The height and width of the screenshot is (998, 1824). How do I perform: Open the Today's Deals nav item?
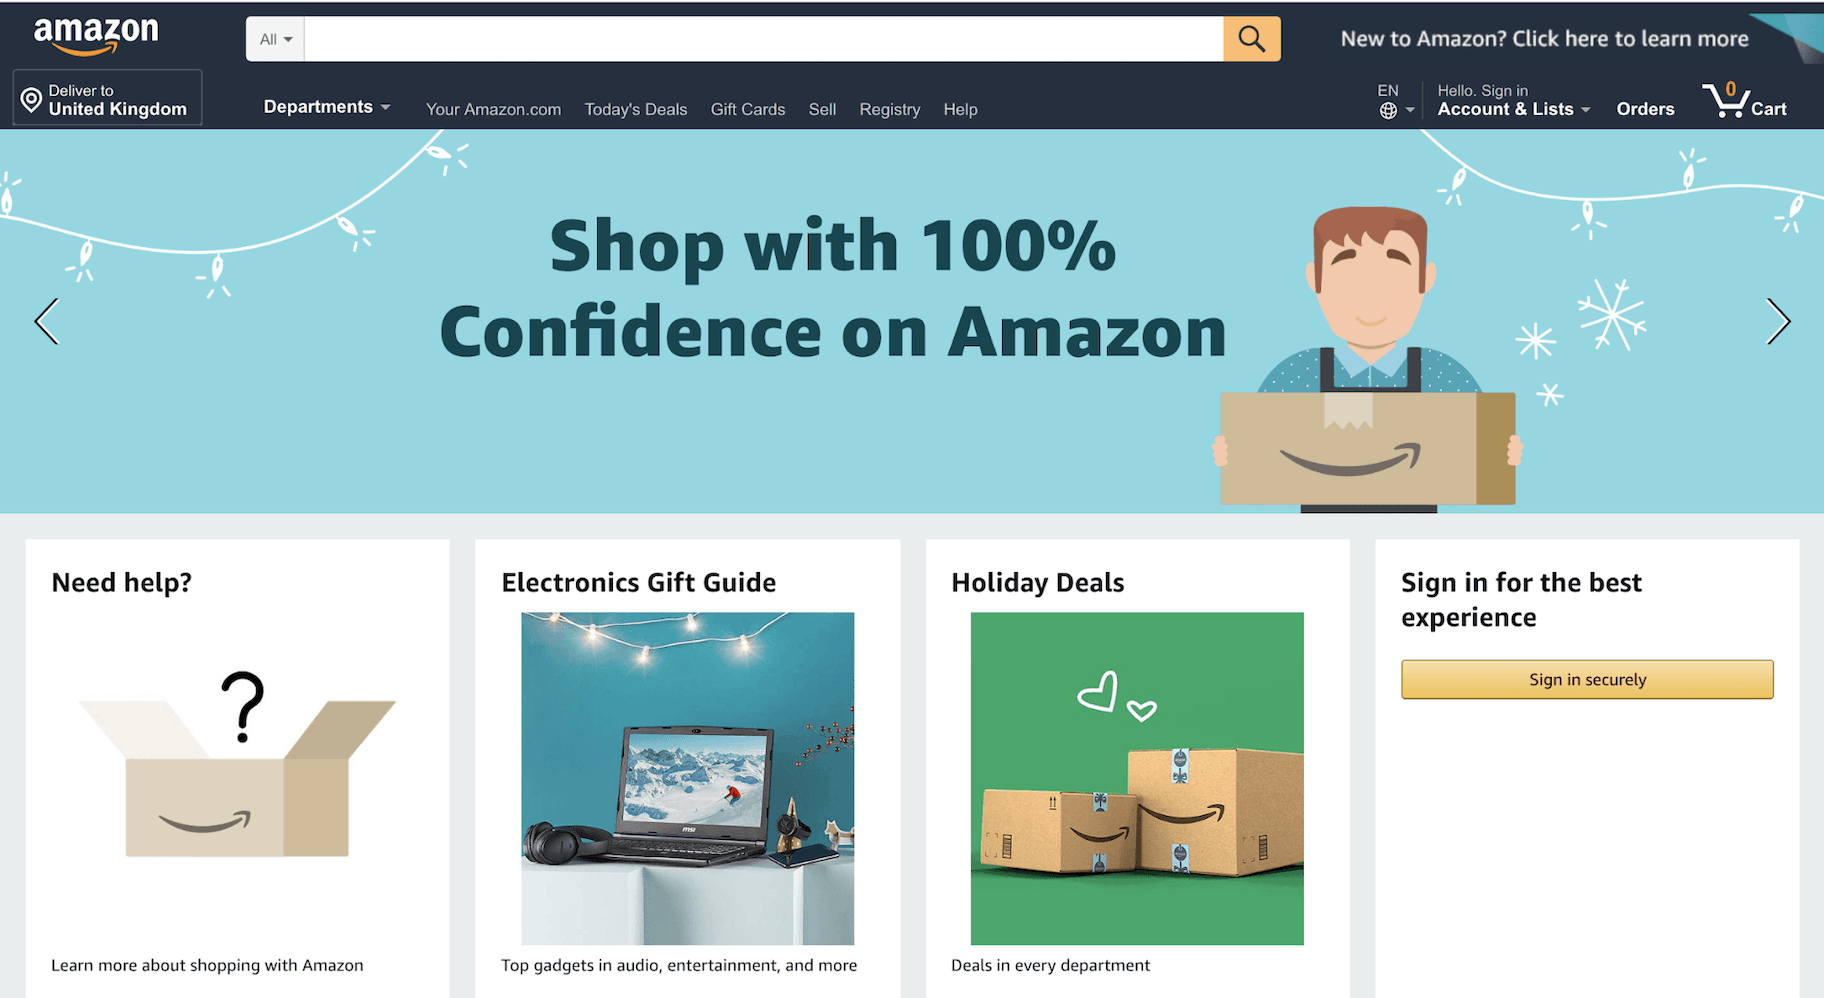click(x=636, y=109)
